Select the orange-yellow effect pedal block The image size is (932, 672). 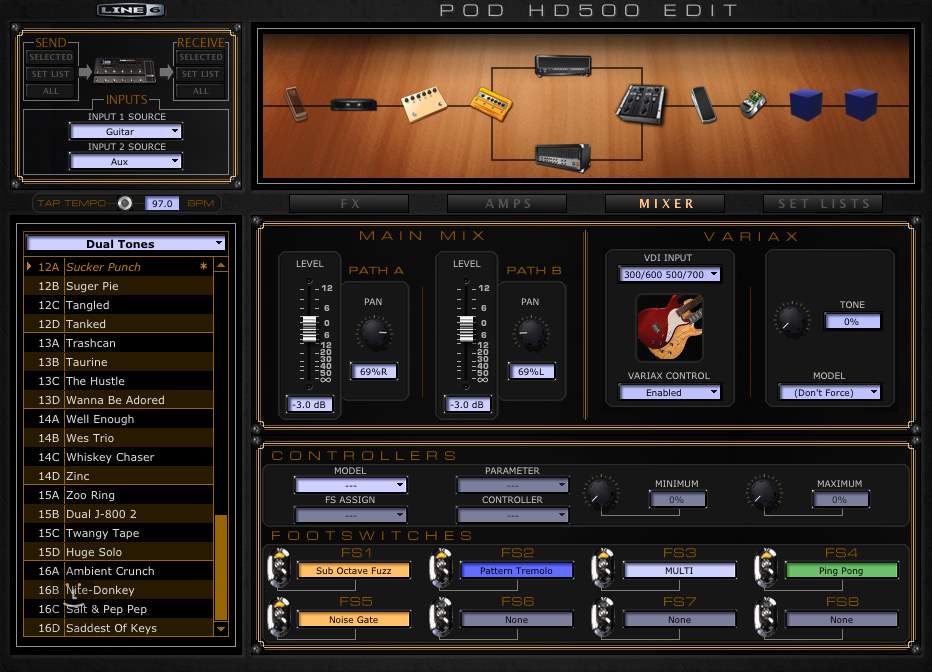tap(491, 103)
